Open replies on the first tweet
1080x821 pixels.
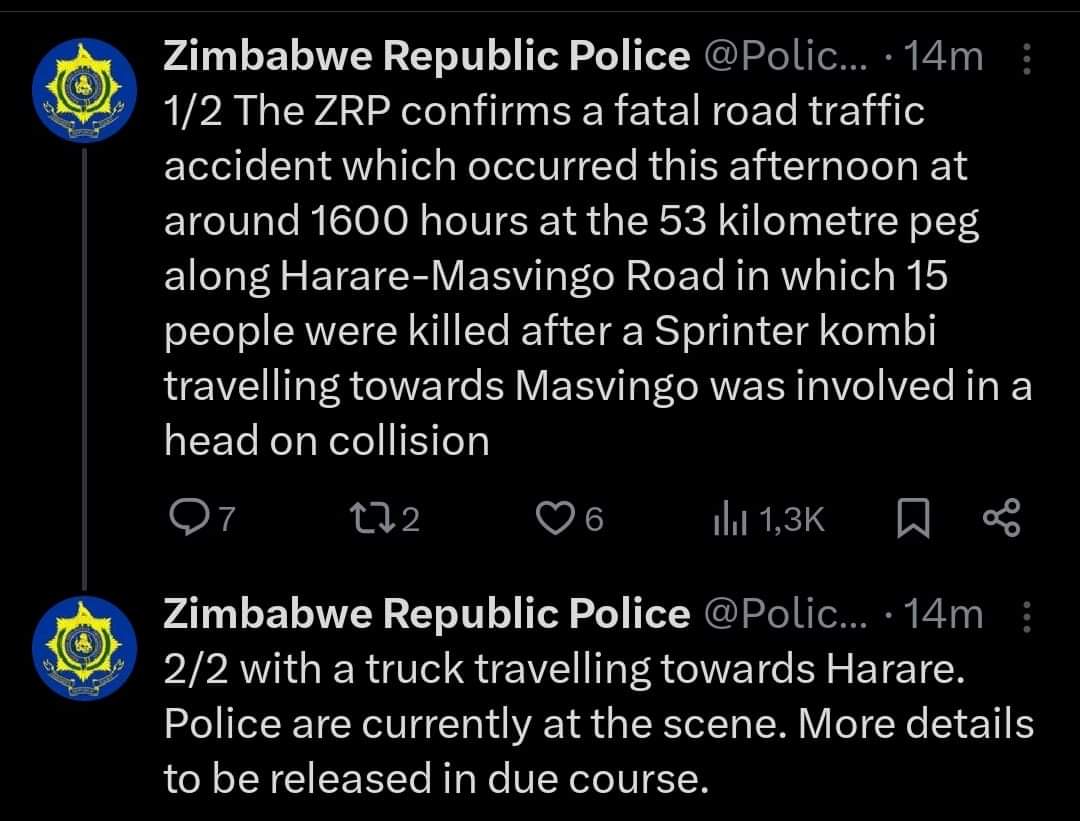click(x=203, y=519)
